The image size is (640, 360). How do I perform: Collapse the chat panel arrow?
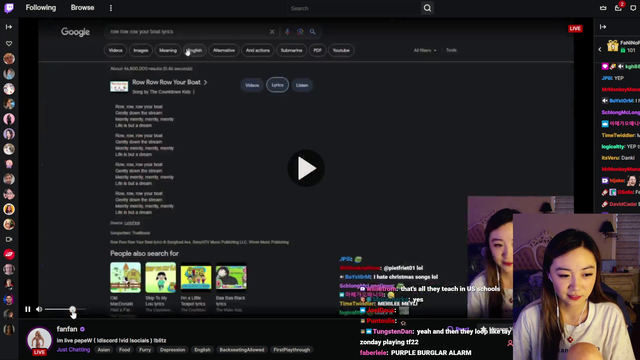[x=603, y=27]
